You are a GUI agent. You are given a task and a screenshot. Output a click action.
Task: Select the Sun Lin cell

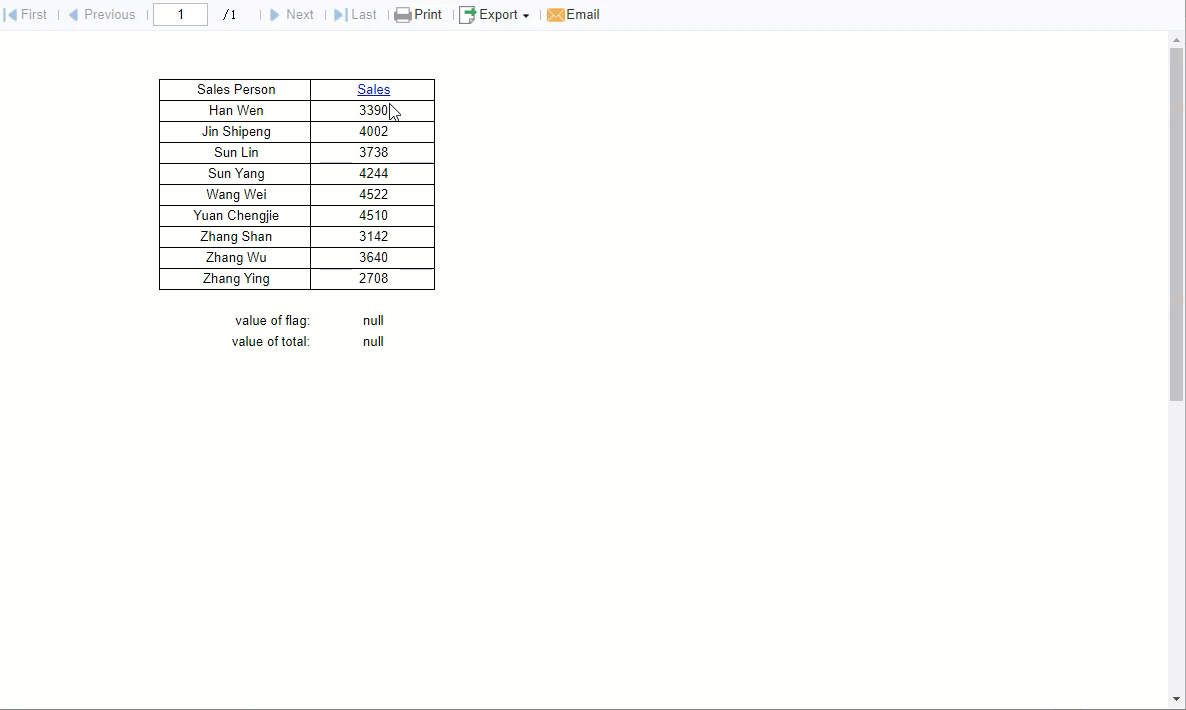[x=235, y=153]
